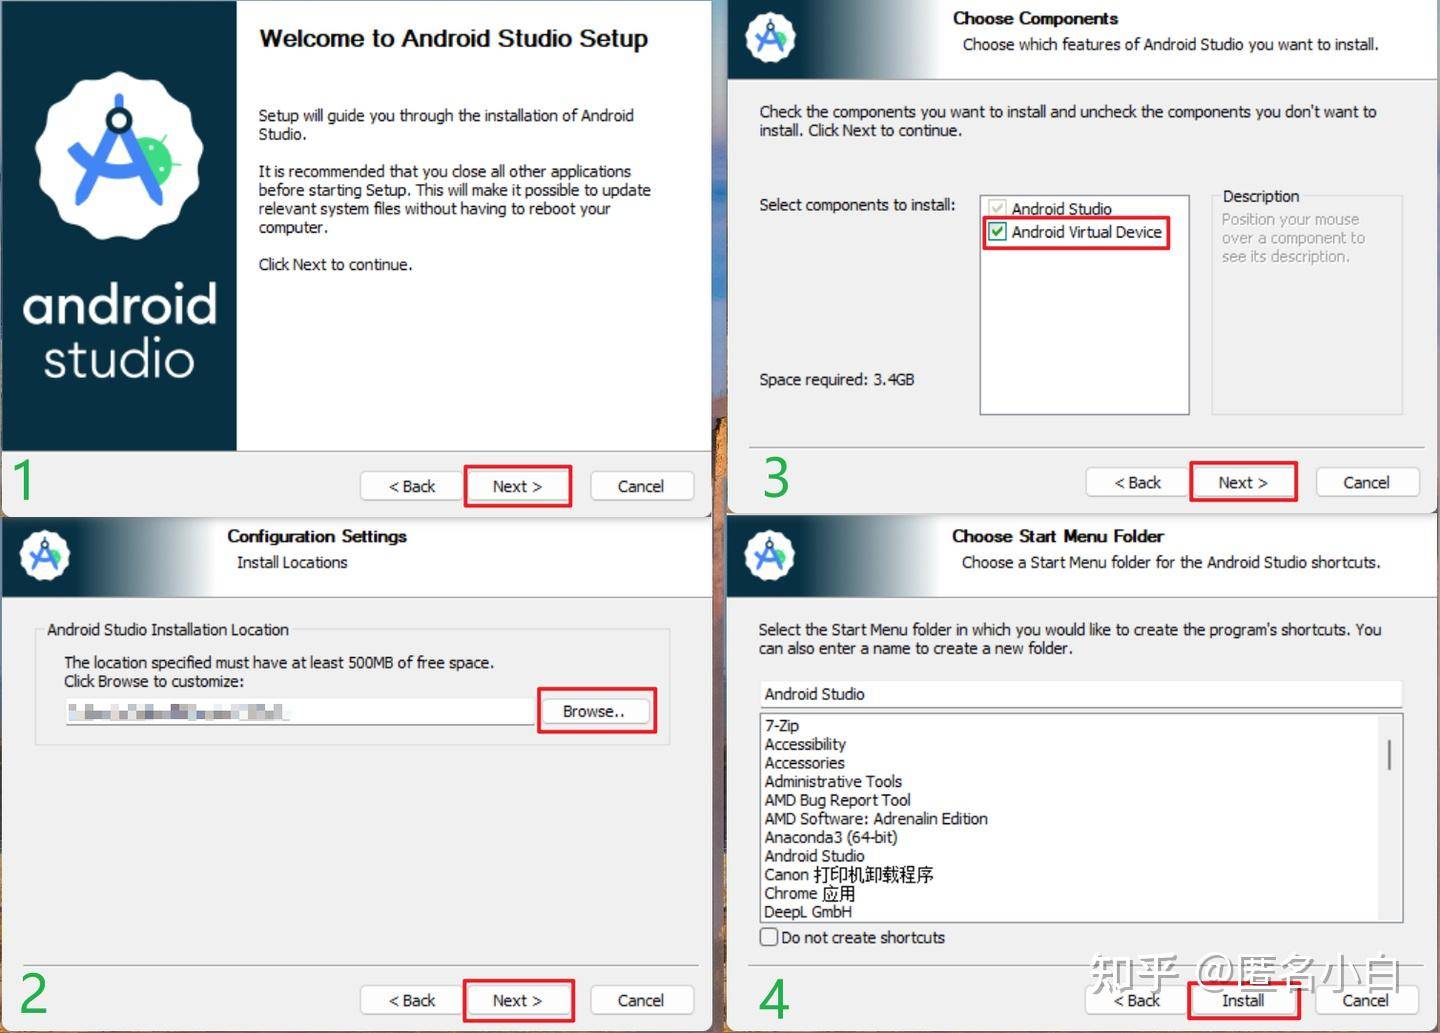Click Next in Choose Components panel

(x=1243, y=482)
